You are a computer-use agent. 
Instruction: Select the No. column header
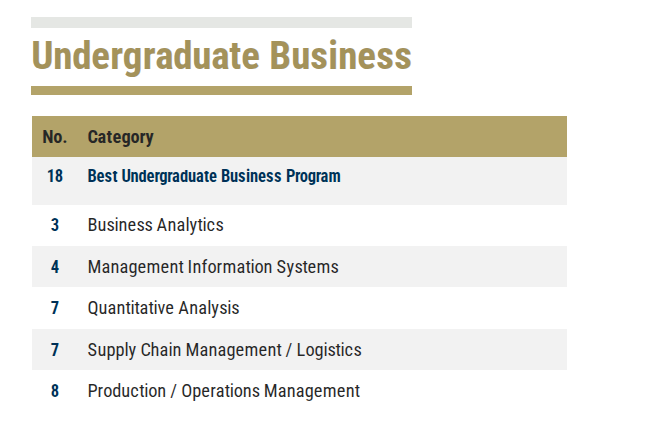(55, 137)
